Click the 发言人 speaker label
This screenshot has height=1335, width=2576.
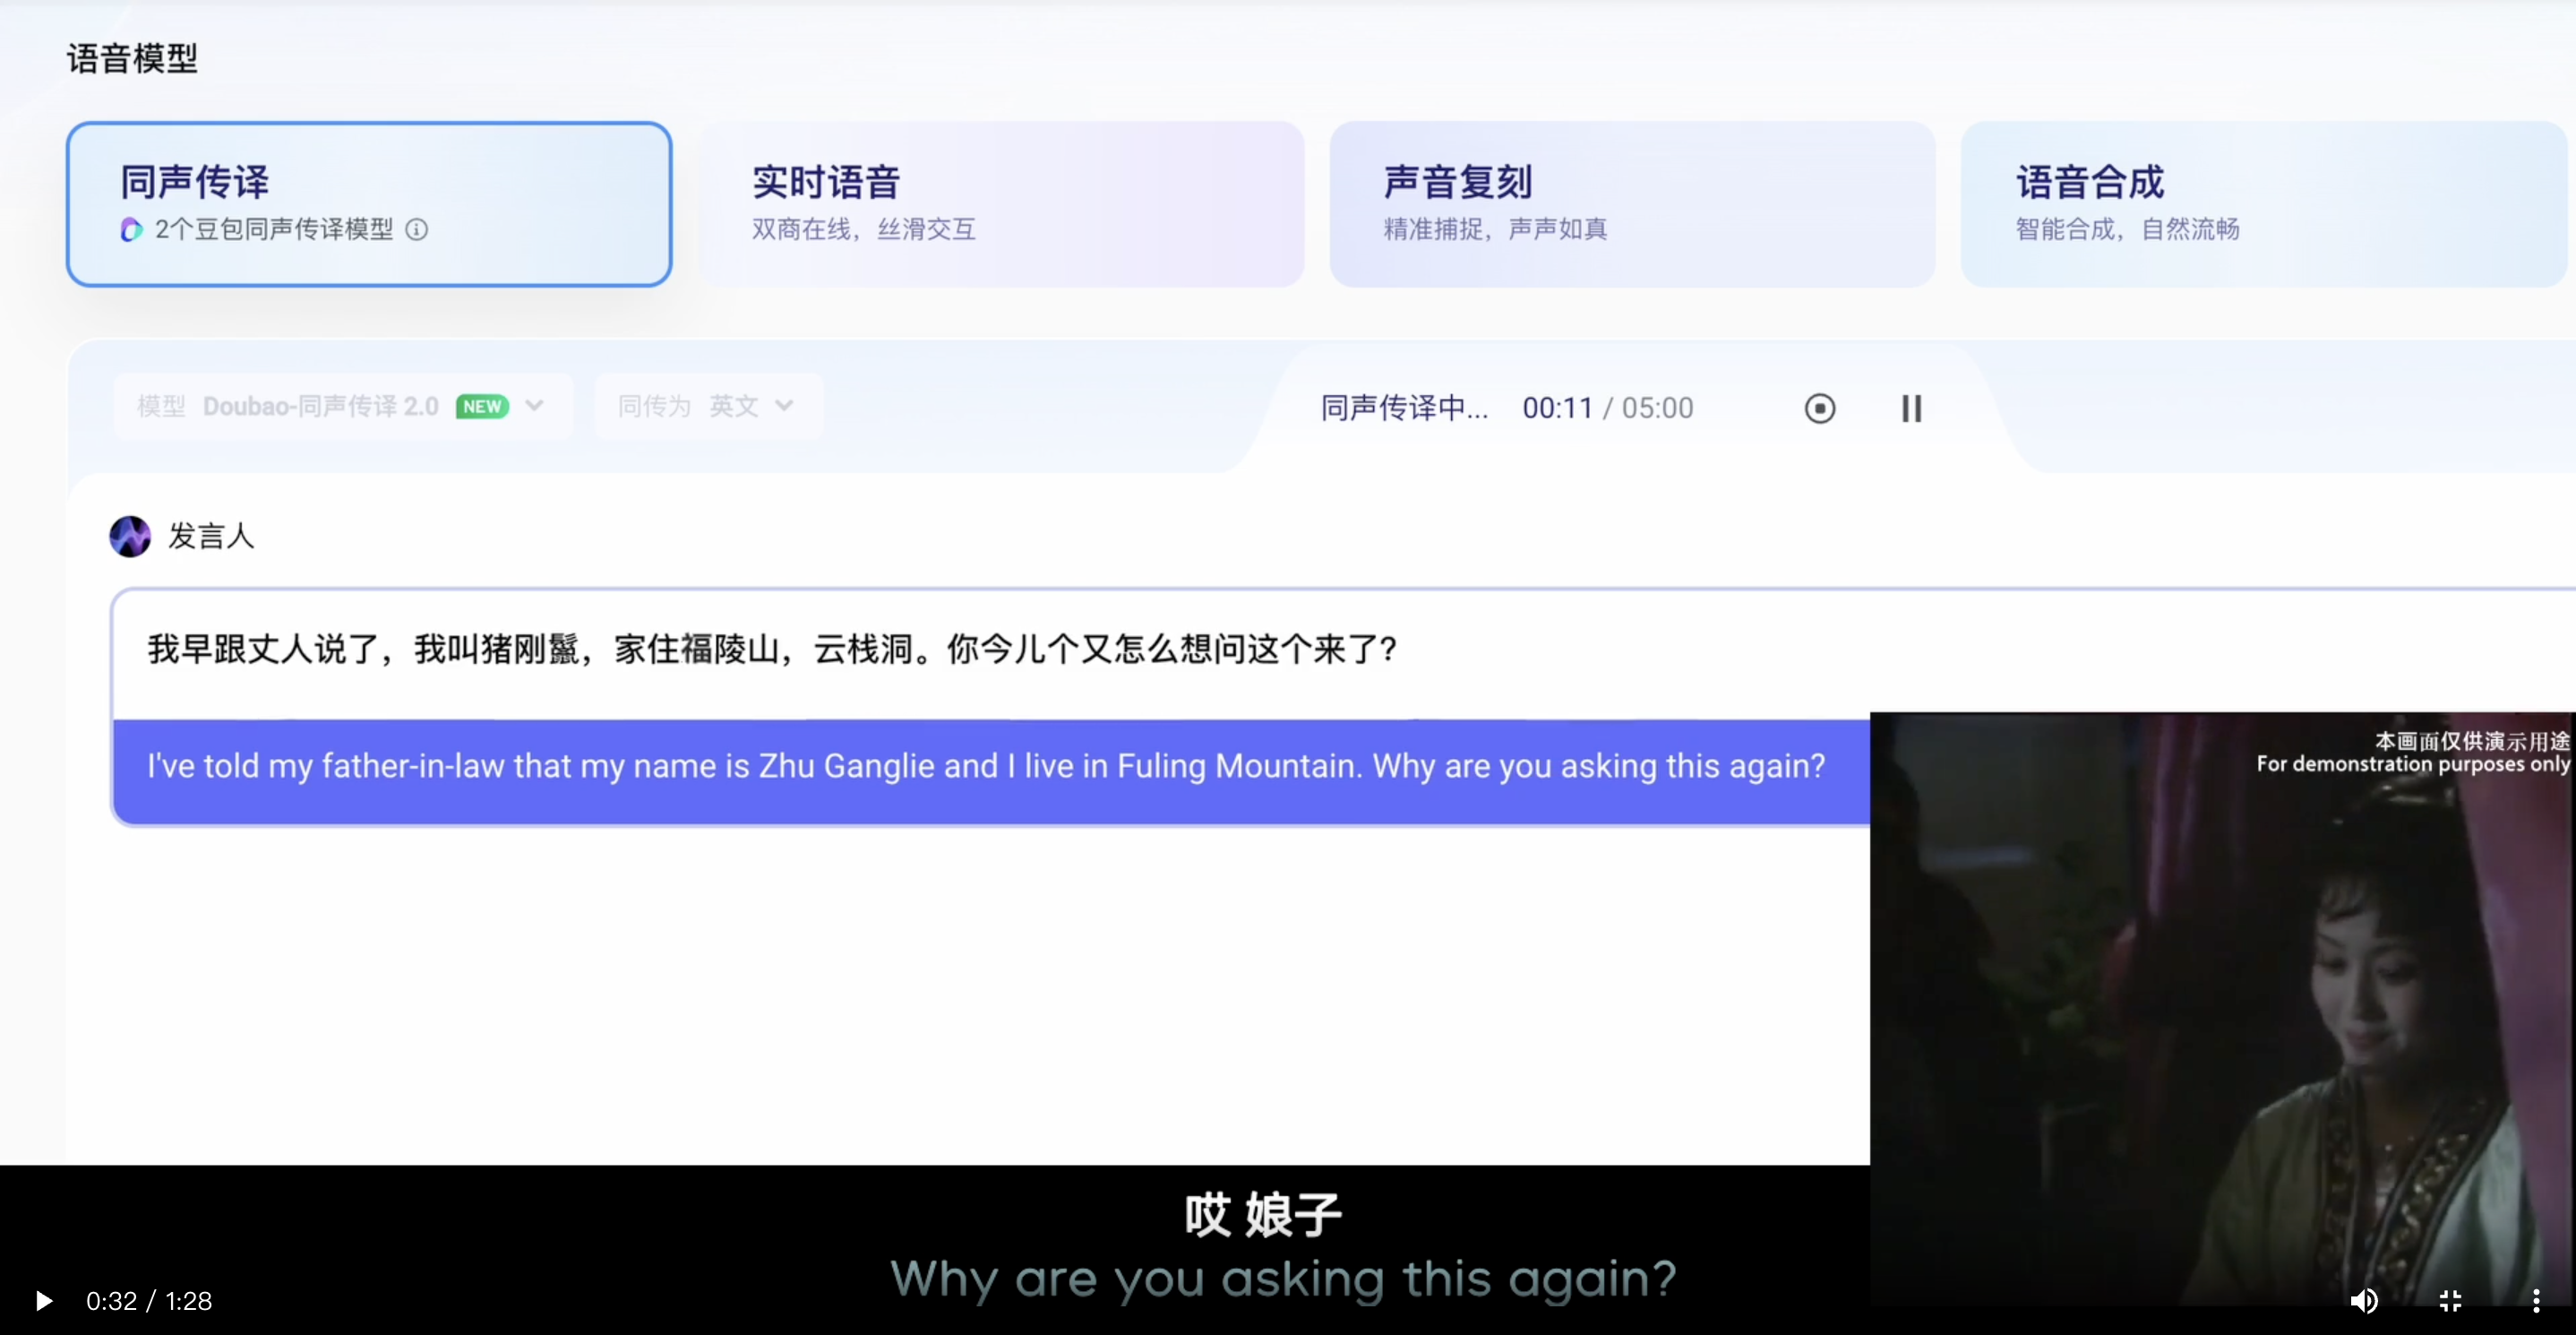[x=211, y=536]
